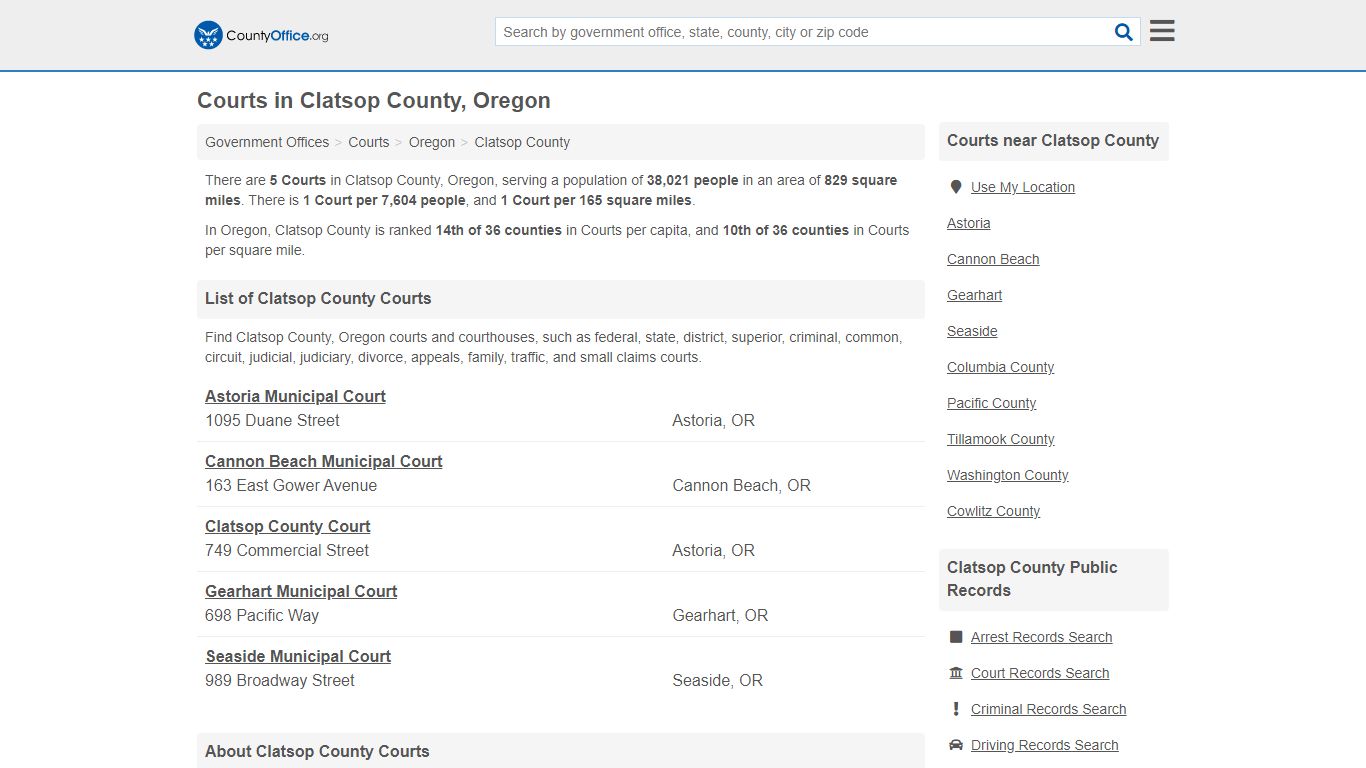Open Clatsop County Court listing

[x=288, y=526]
